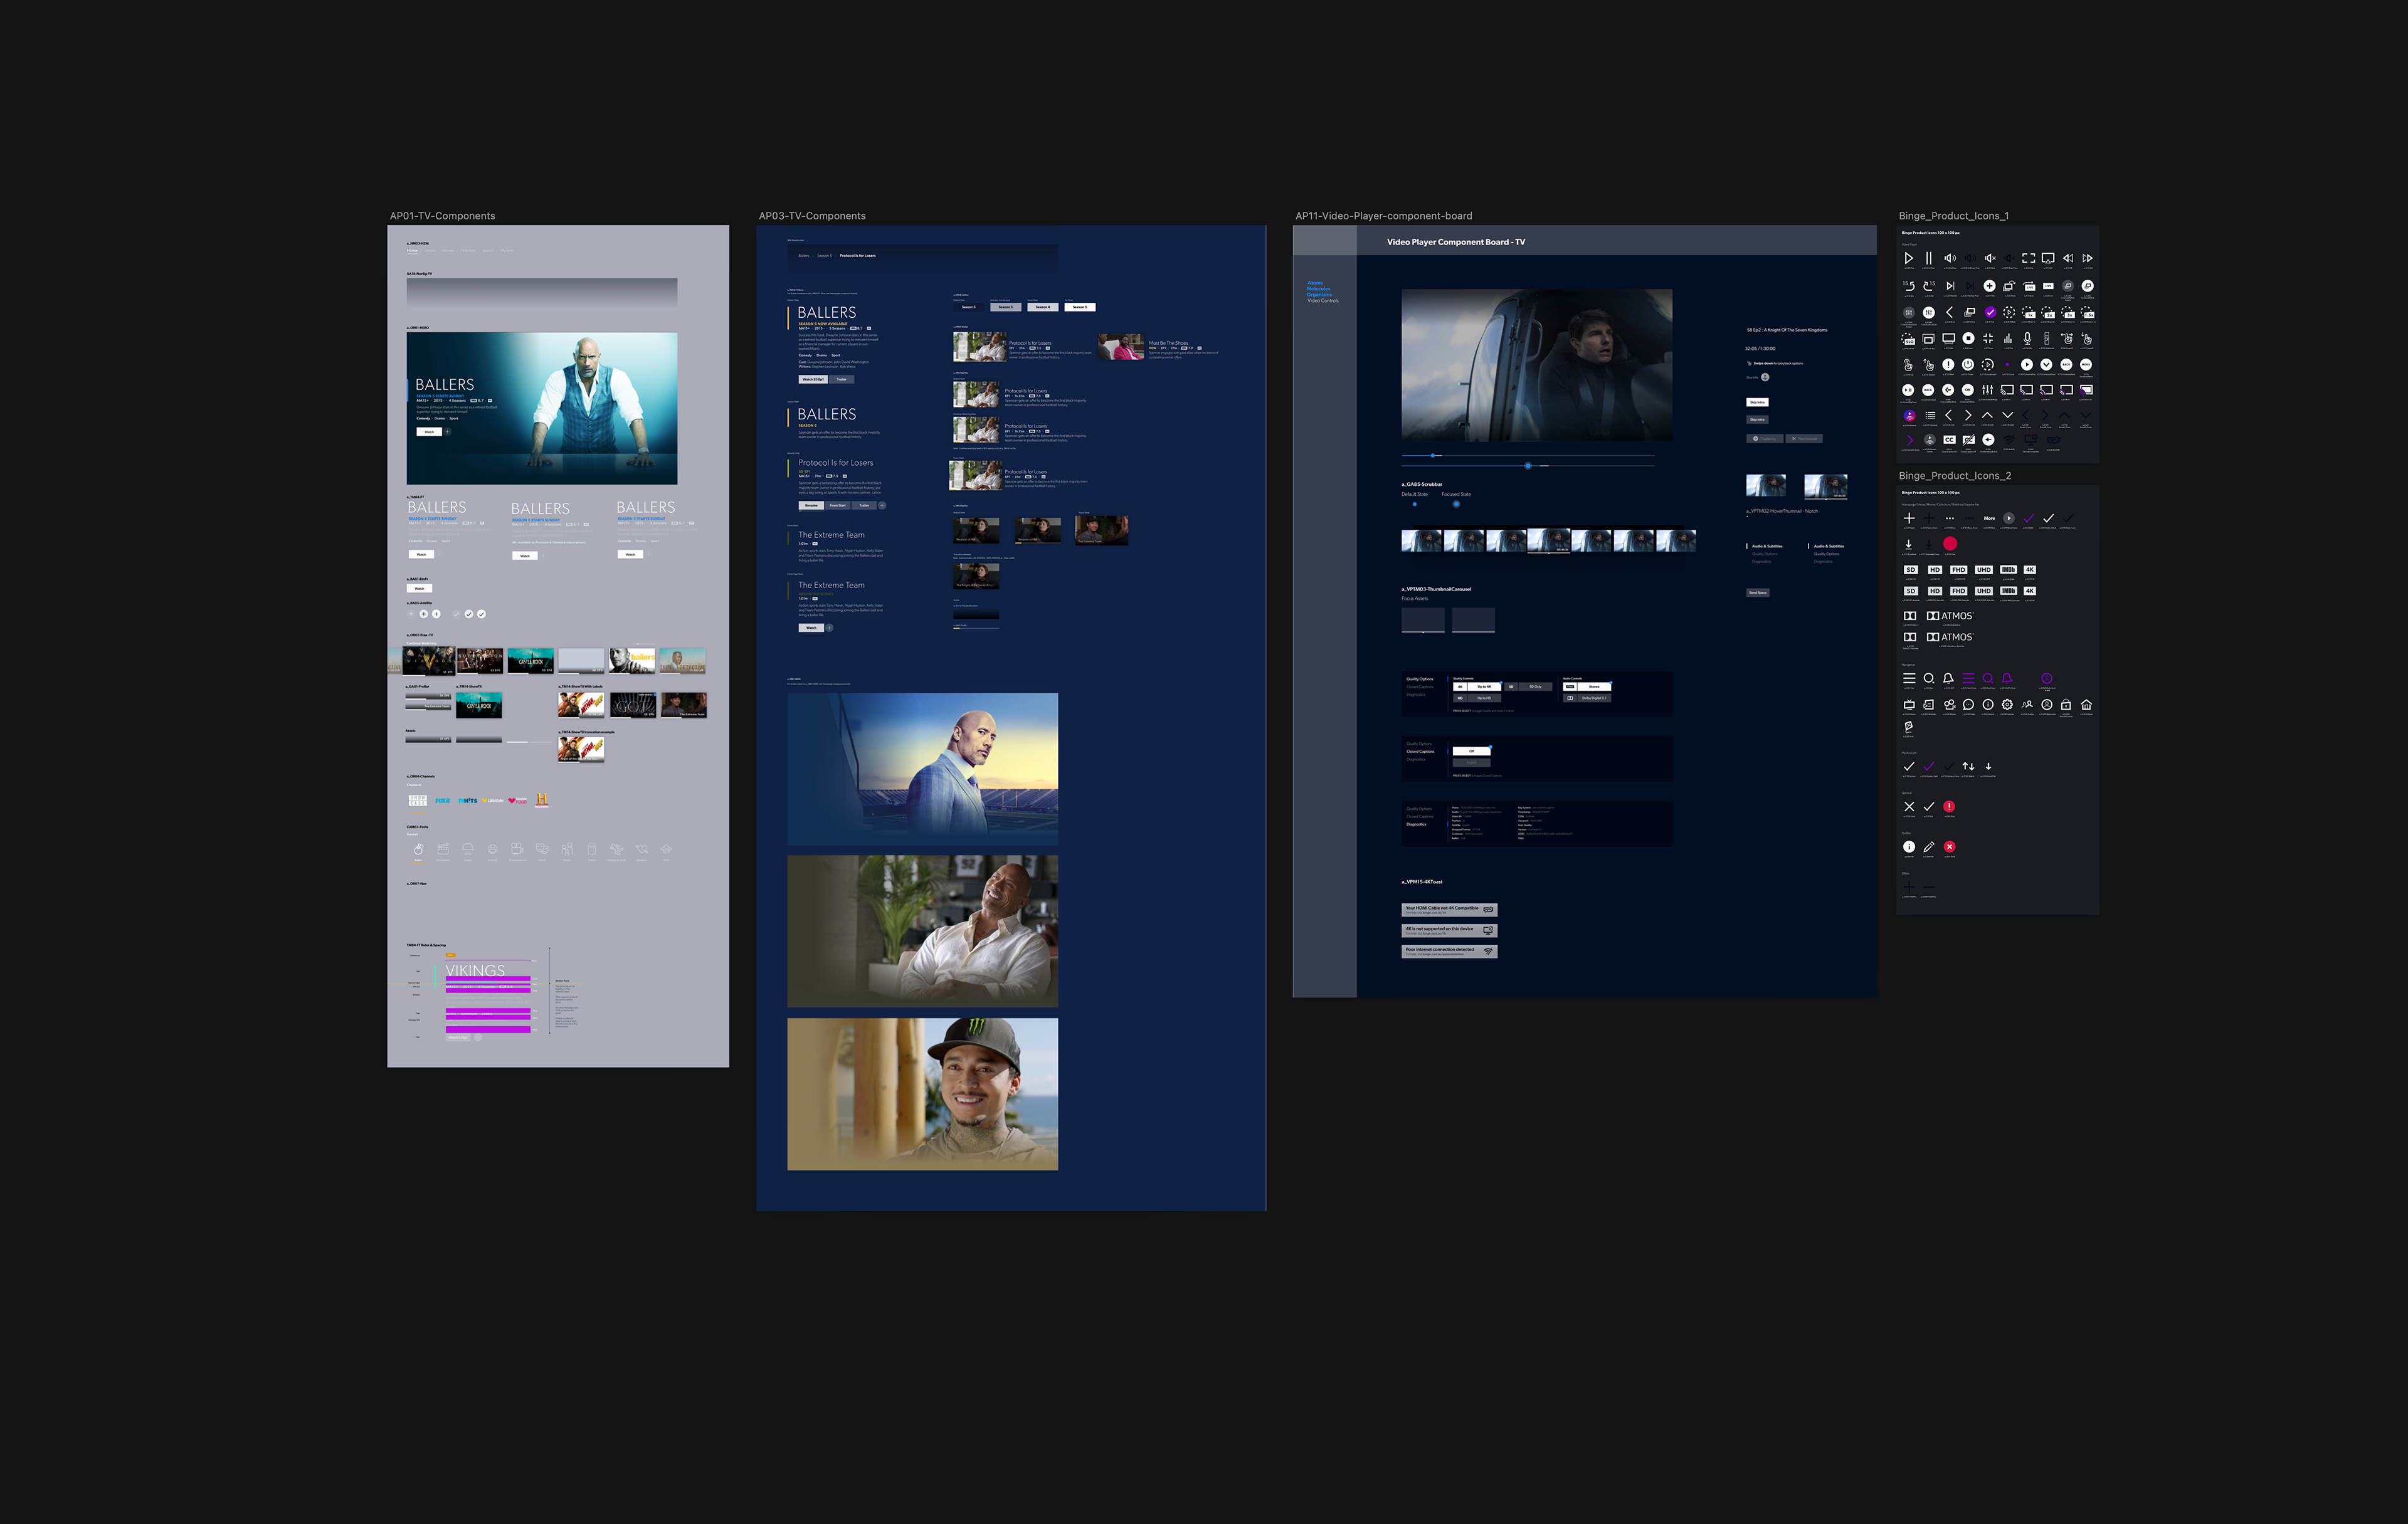The image size is (2408, 1524).
Task: Click the settings gear icon in Binge_Product_Icons_2
Action: [2008, 705]
